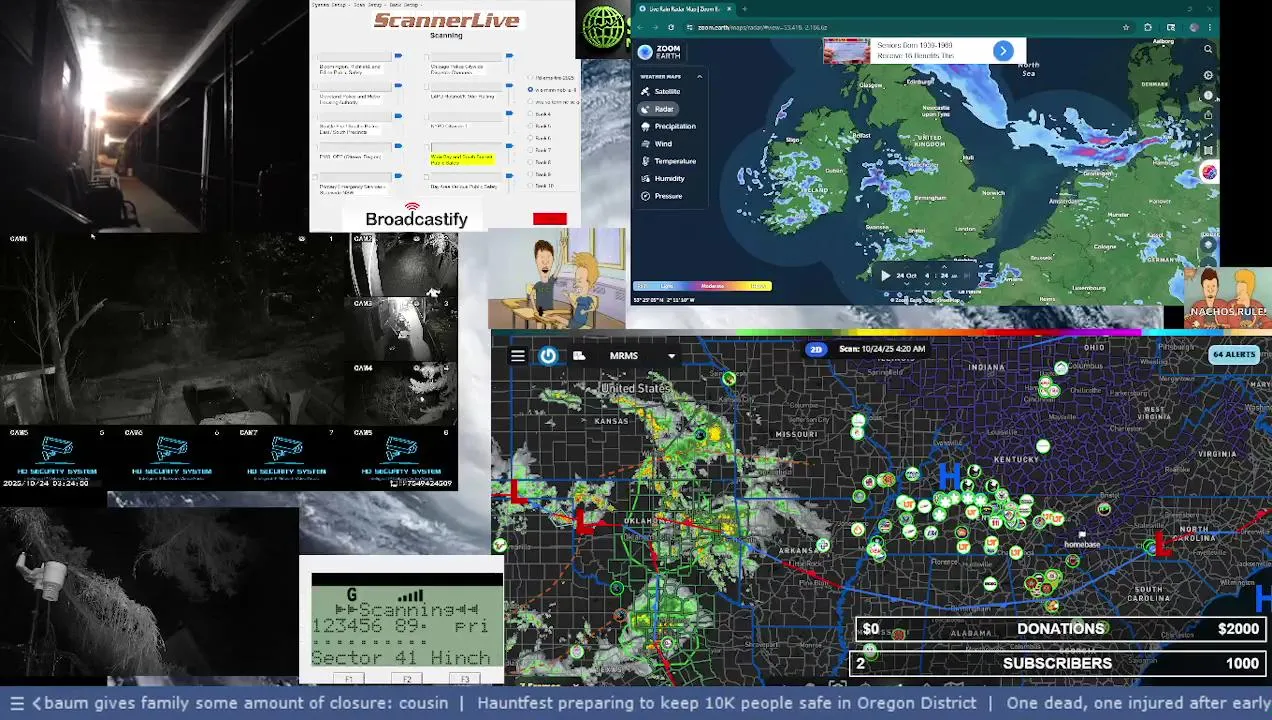The image size is (1272, 720).
Task: Click red button in ScannerLive window
Action: coord(550,219)
